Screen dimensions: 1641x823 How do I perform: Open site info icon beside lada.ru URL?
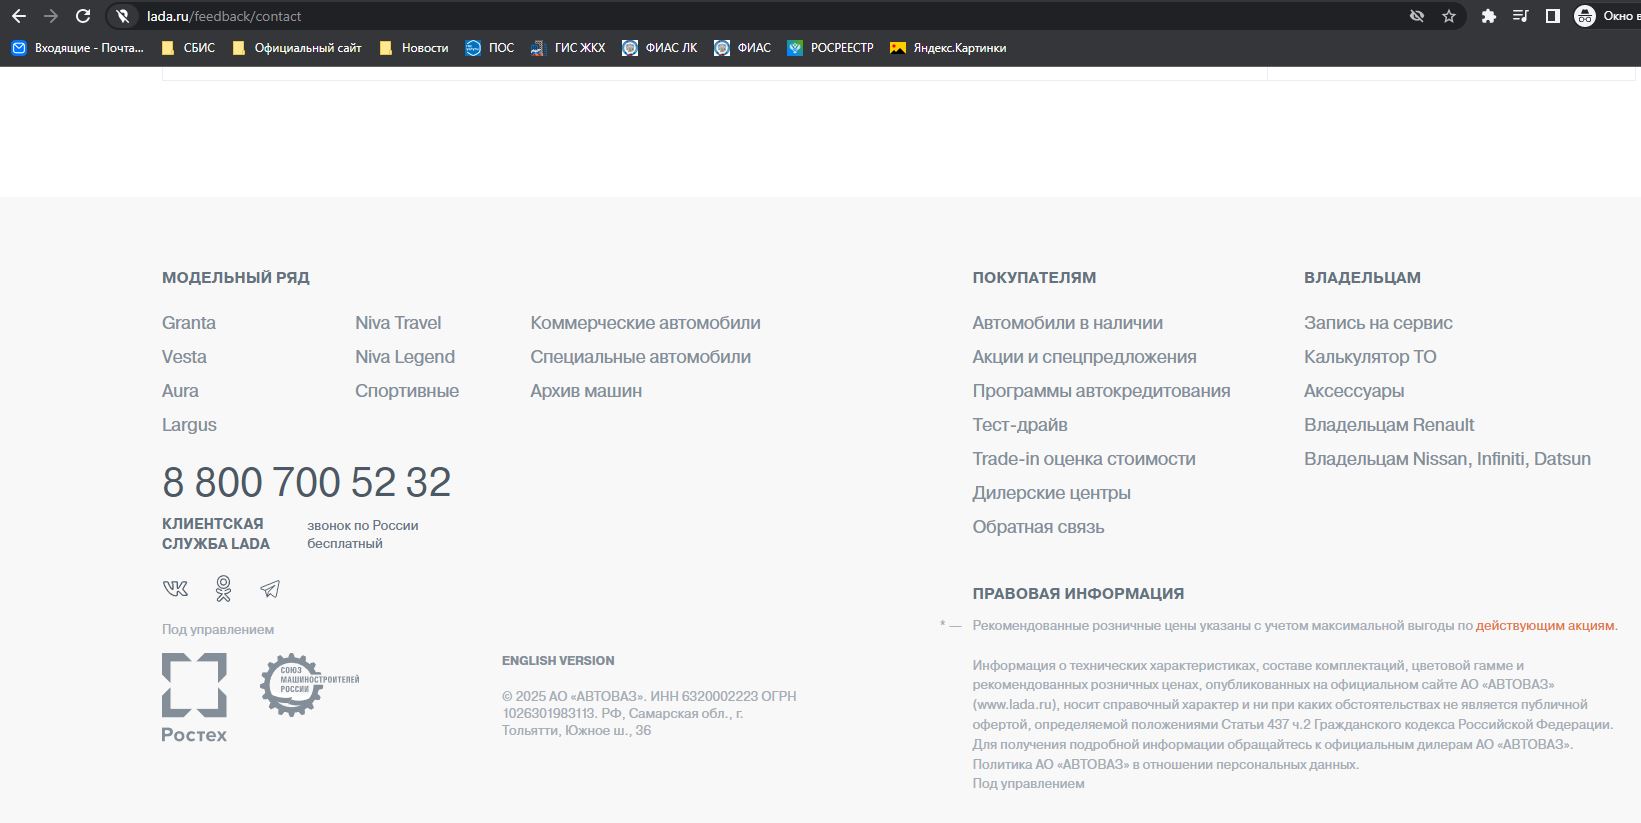tap(122, 16)
